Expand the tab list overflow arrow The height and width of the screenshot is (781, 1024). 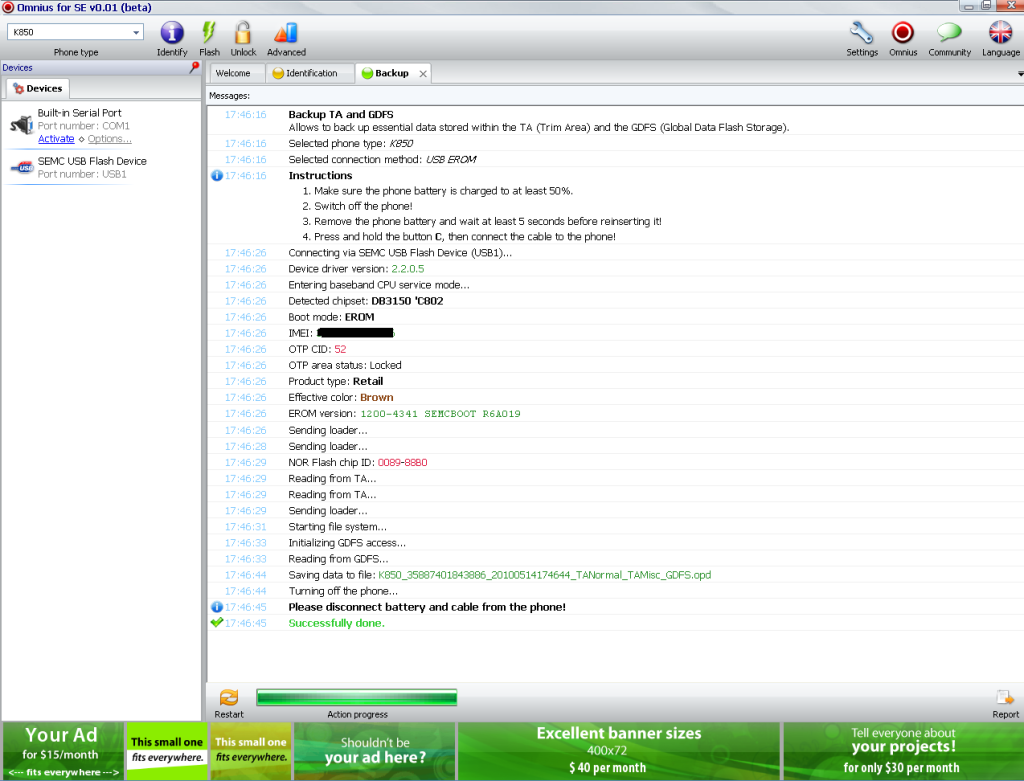tap(1019, 74)
